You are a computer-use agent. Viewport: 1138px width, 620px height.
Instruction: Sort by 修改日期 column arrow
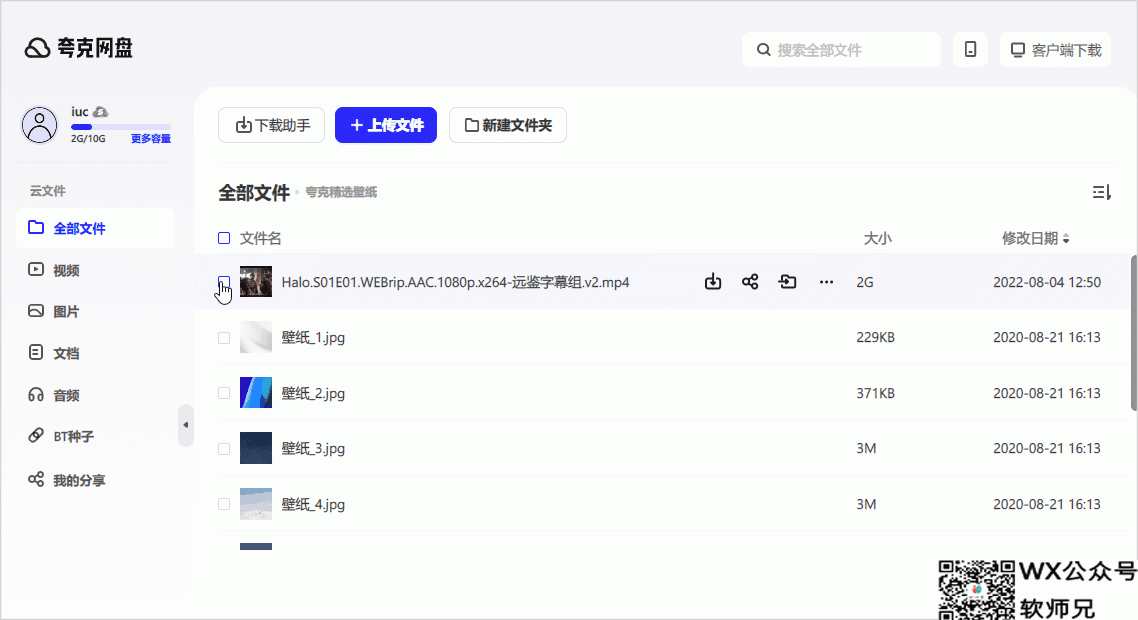pos(1065,239)
